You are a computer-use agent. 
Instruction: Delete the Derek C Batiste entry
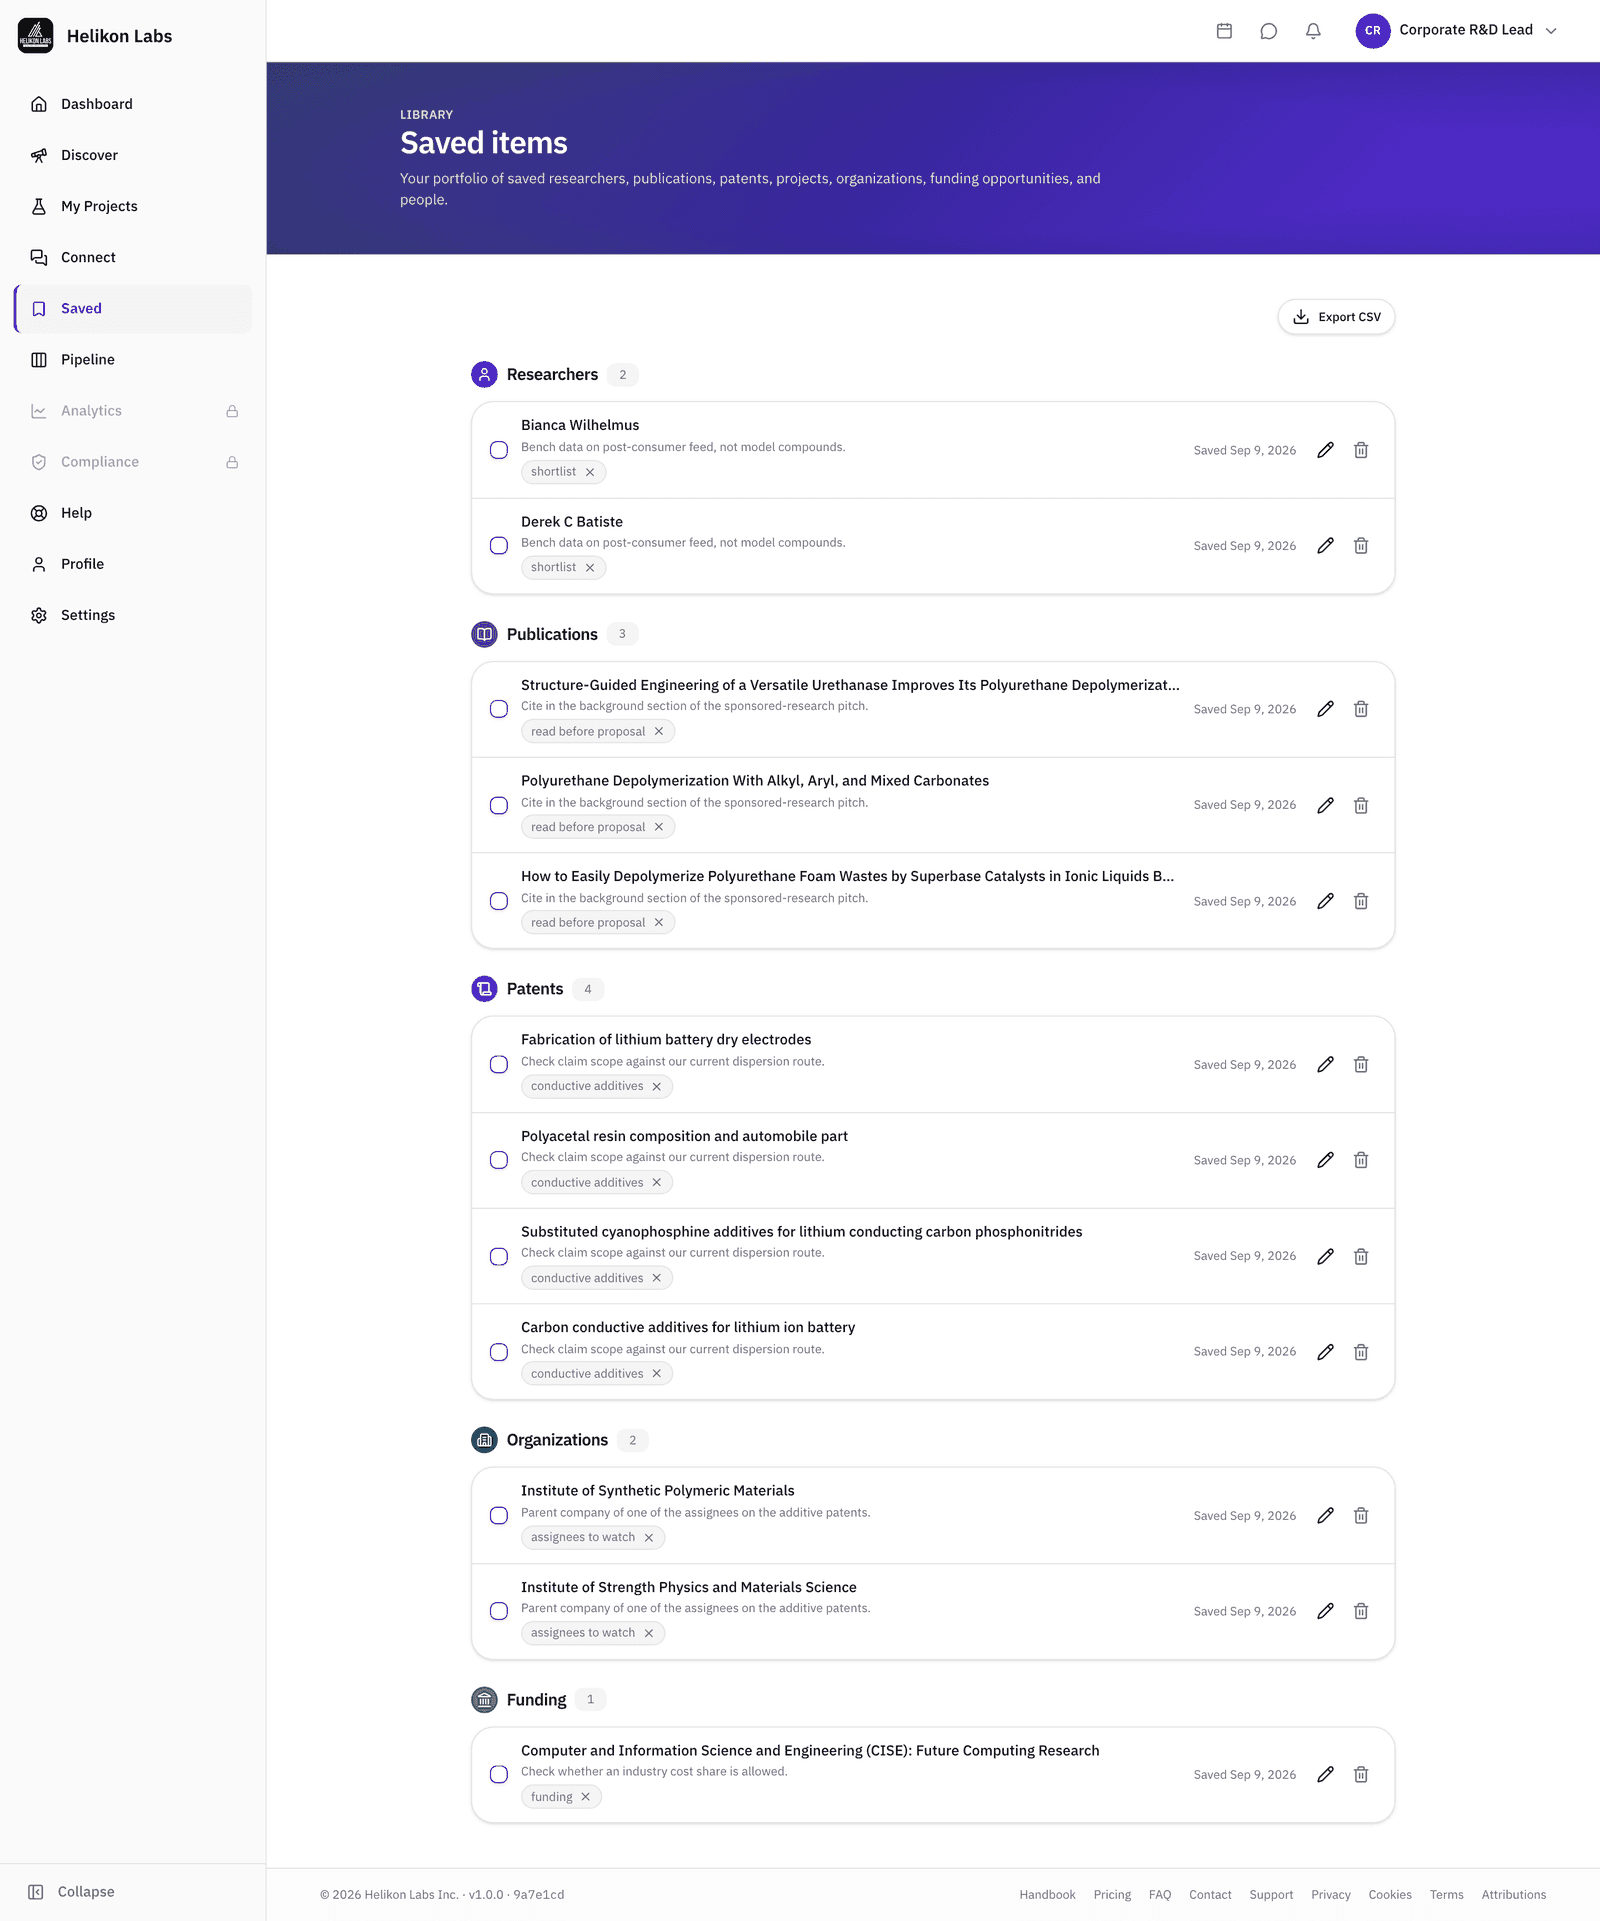(x=1361, y=546)
